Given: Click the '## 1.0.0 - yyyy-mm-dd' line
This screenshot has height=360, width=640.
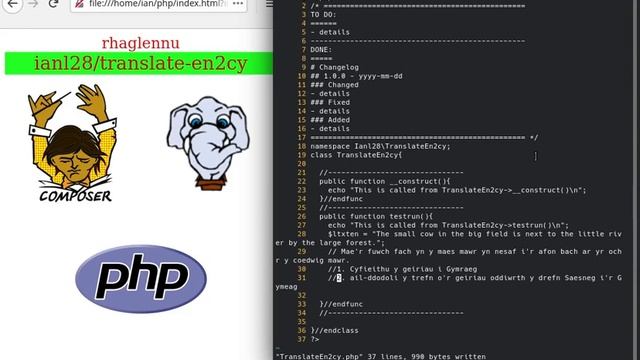Looking at the screenshot, I should click(x=356, y=76).
